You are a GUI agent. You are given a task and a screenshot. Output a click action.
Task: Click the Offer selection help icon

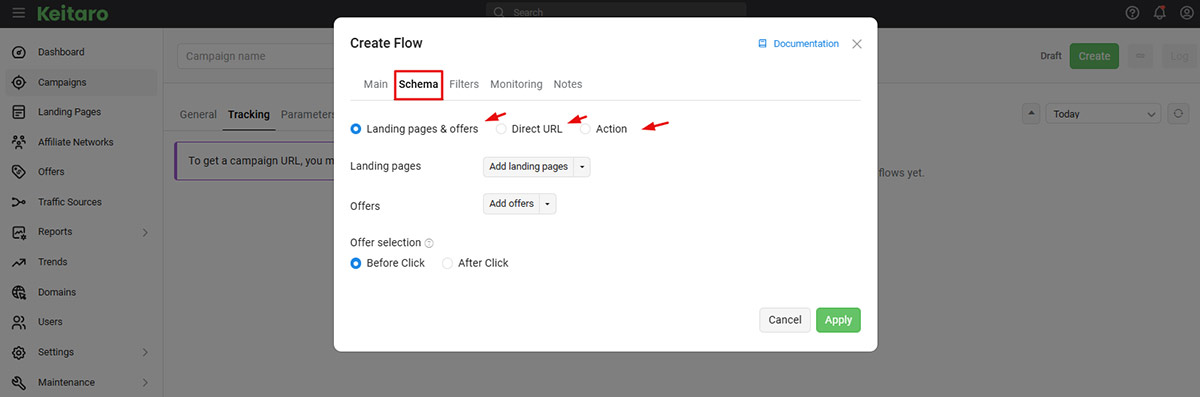429,243
